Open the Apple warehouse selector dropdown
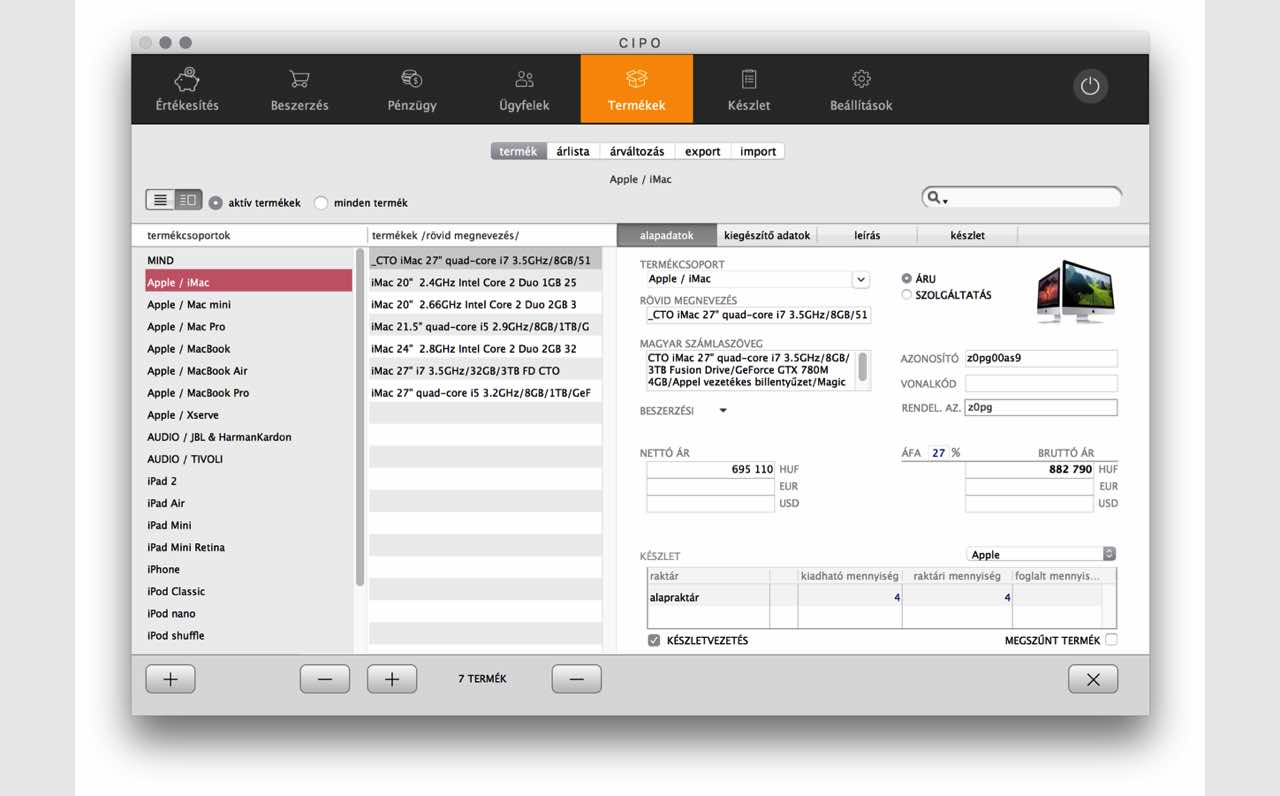 [1109, 554]
